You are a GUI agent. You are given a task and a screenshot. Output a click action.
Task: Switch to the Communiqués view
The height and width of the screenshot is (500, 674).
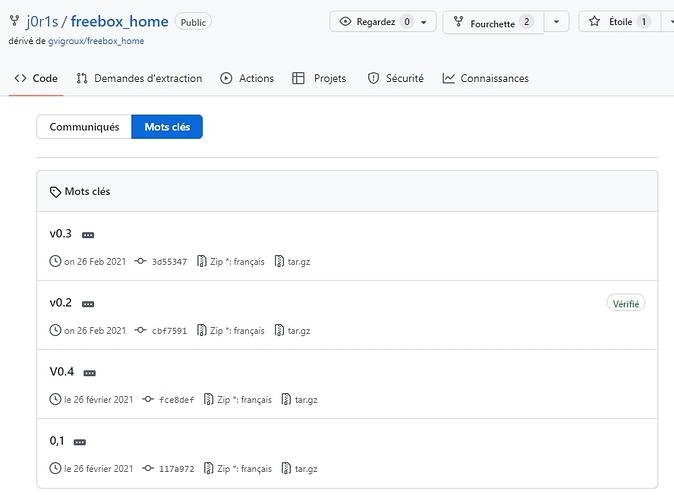click(84, 127)
